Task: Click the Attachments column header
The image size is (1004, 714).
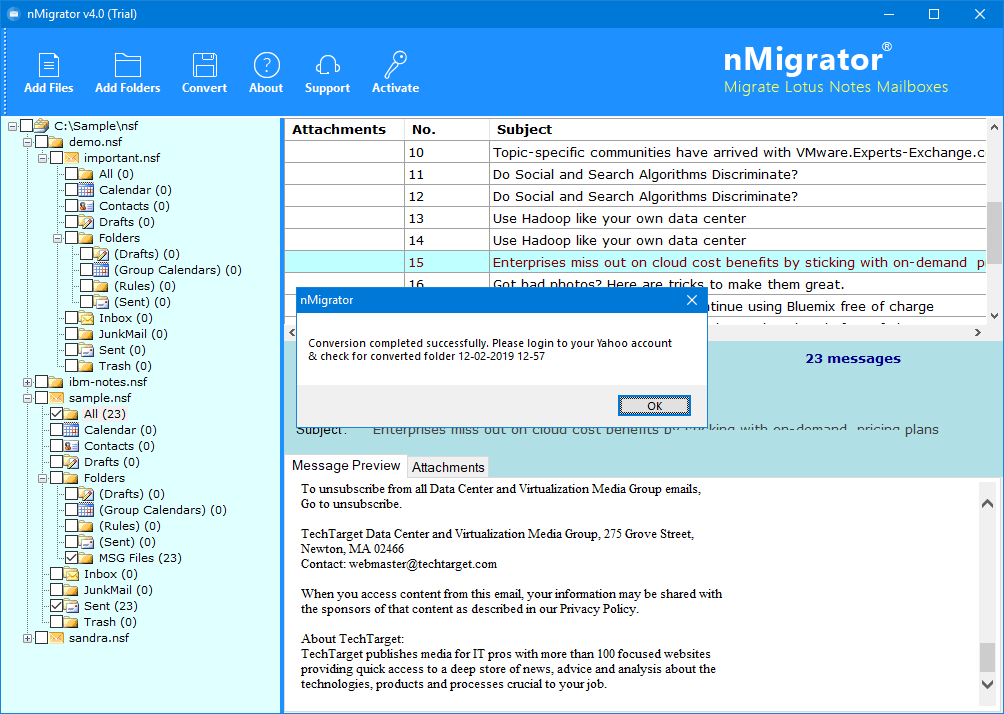Action: click(x=344, y=129)
